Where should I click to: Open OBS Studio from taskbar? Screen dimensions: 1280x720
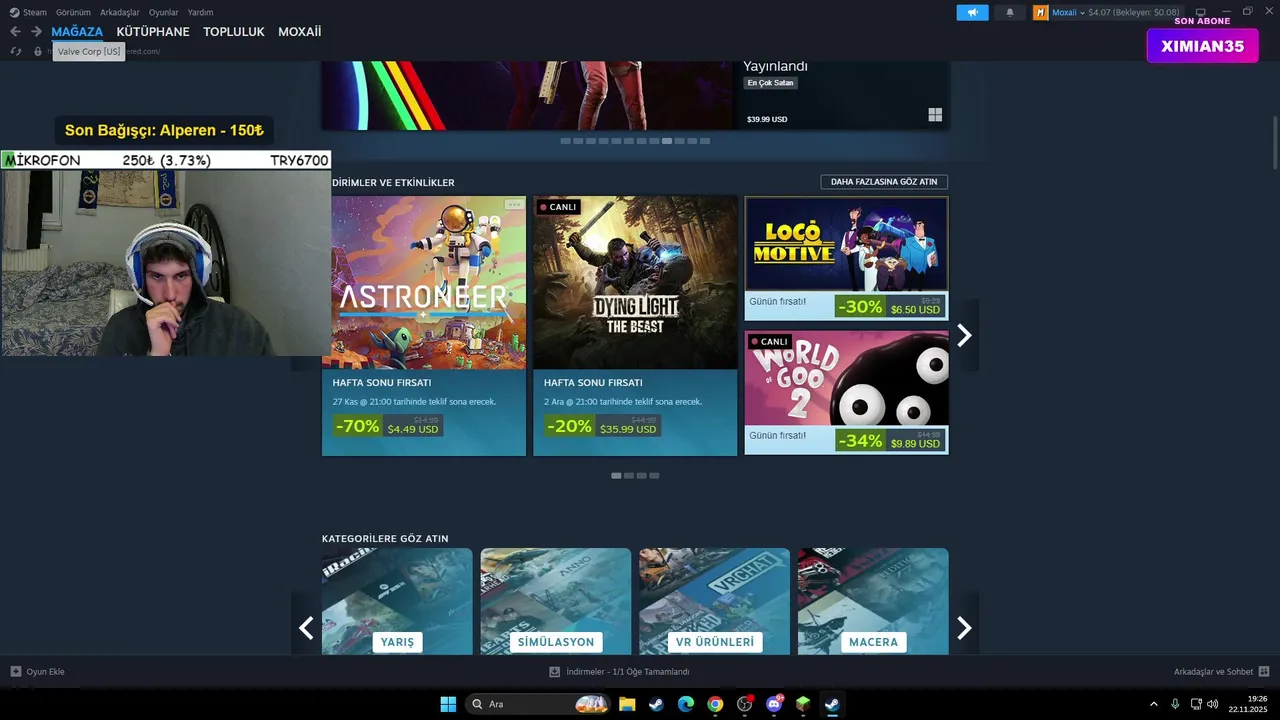click(x=745, y=704)
